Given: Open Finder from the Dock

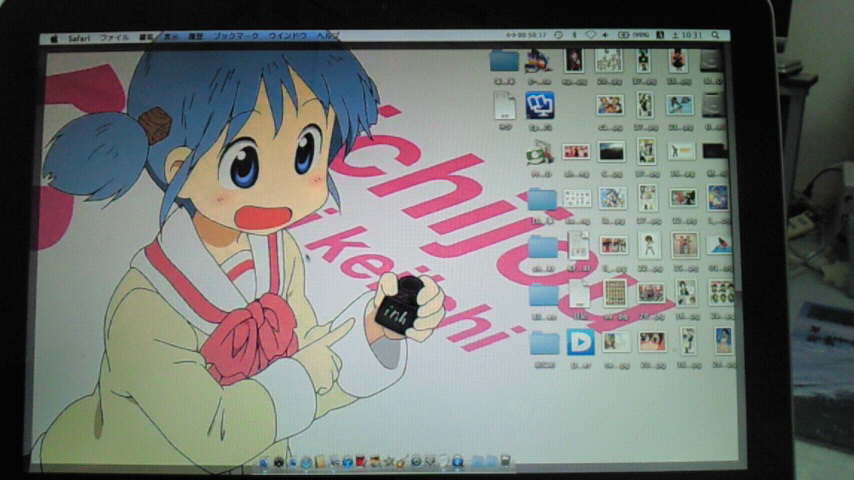Looking at the screenshot, I should 264,463.
